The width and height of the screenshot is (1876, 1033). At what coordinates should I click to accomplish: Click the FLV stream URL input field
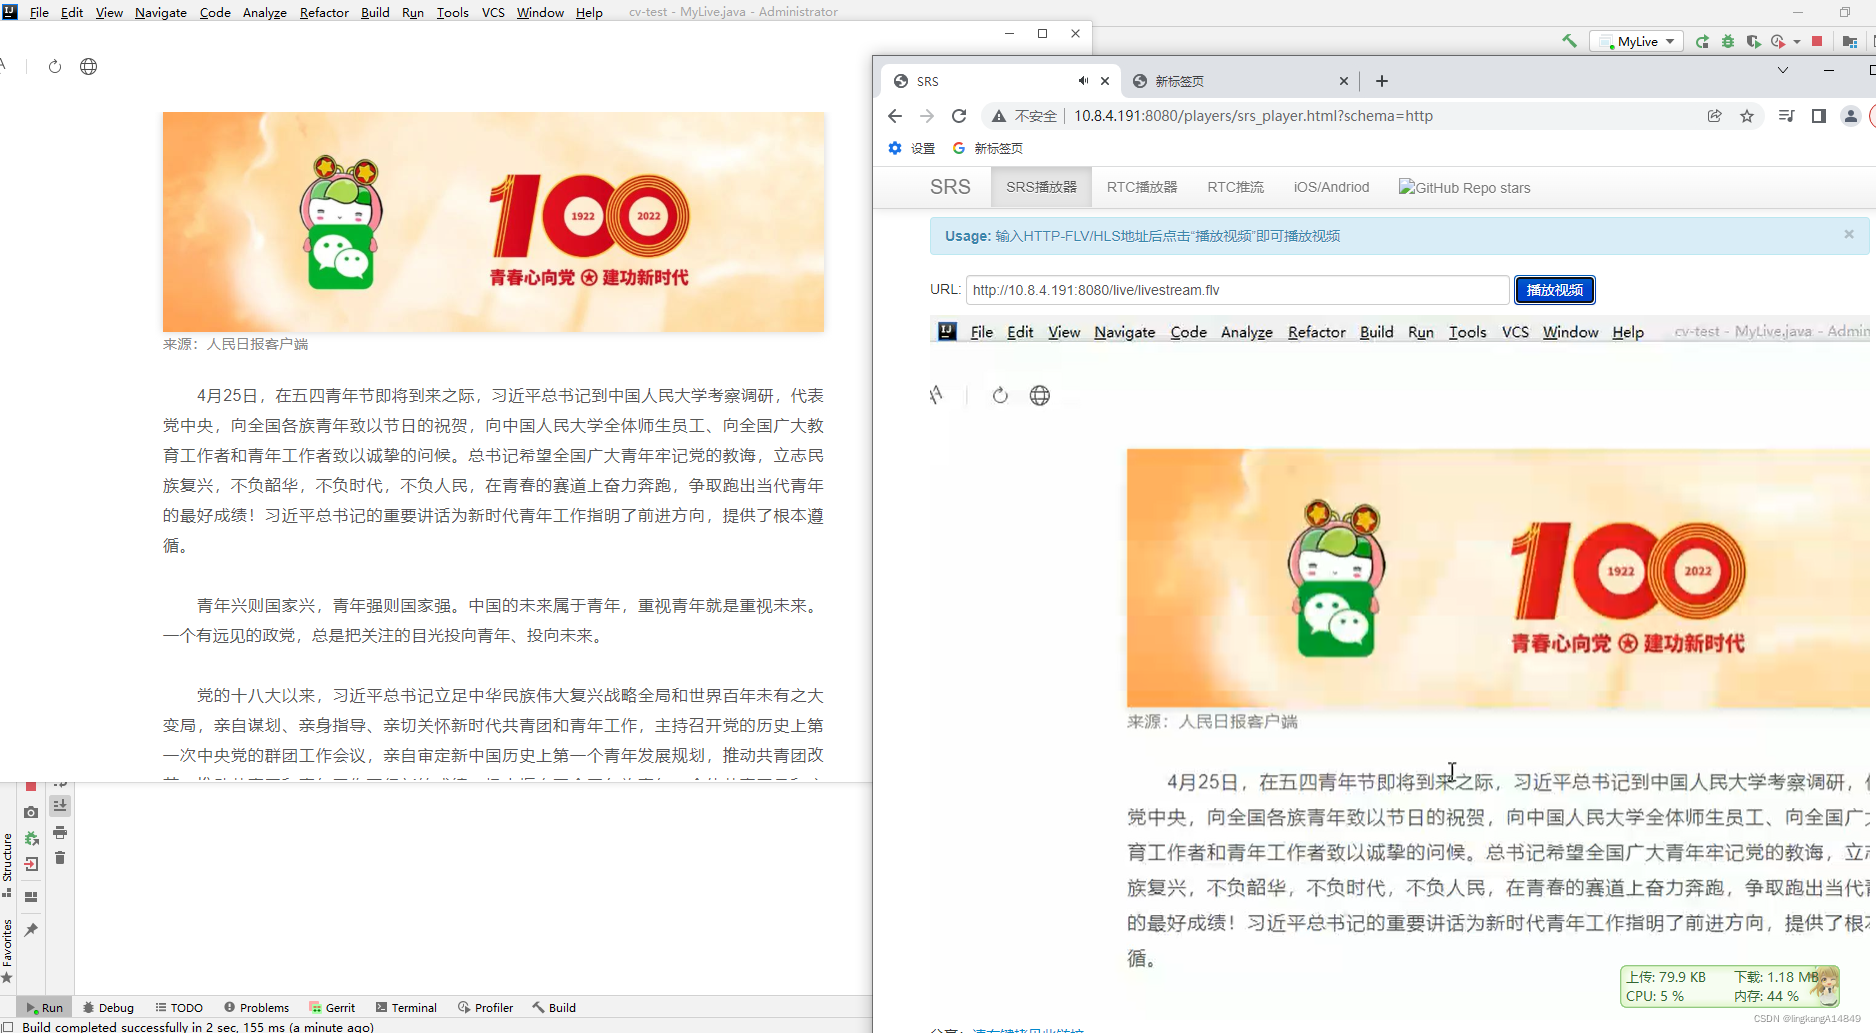click(1237, 290)
